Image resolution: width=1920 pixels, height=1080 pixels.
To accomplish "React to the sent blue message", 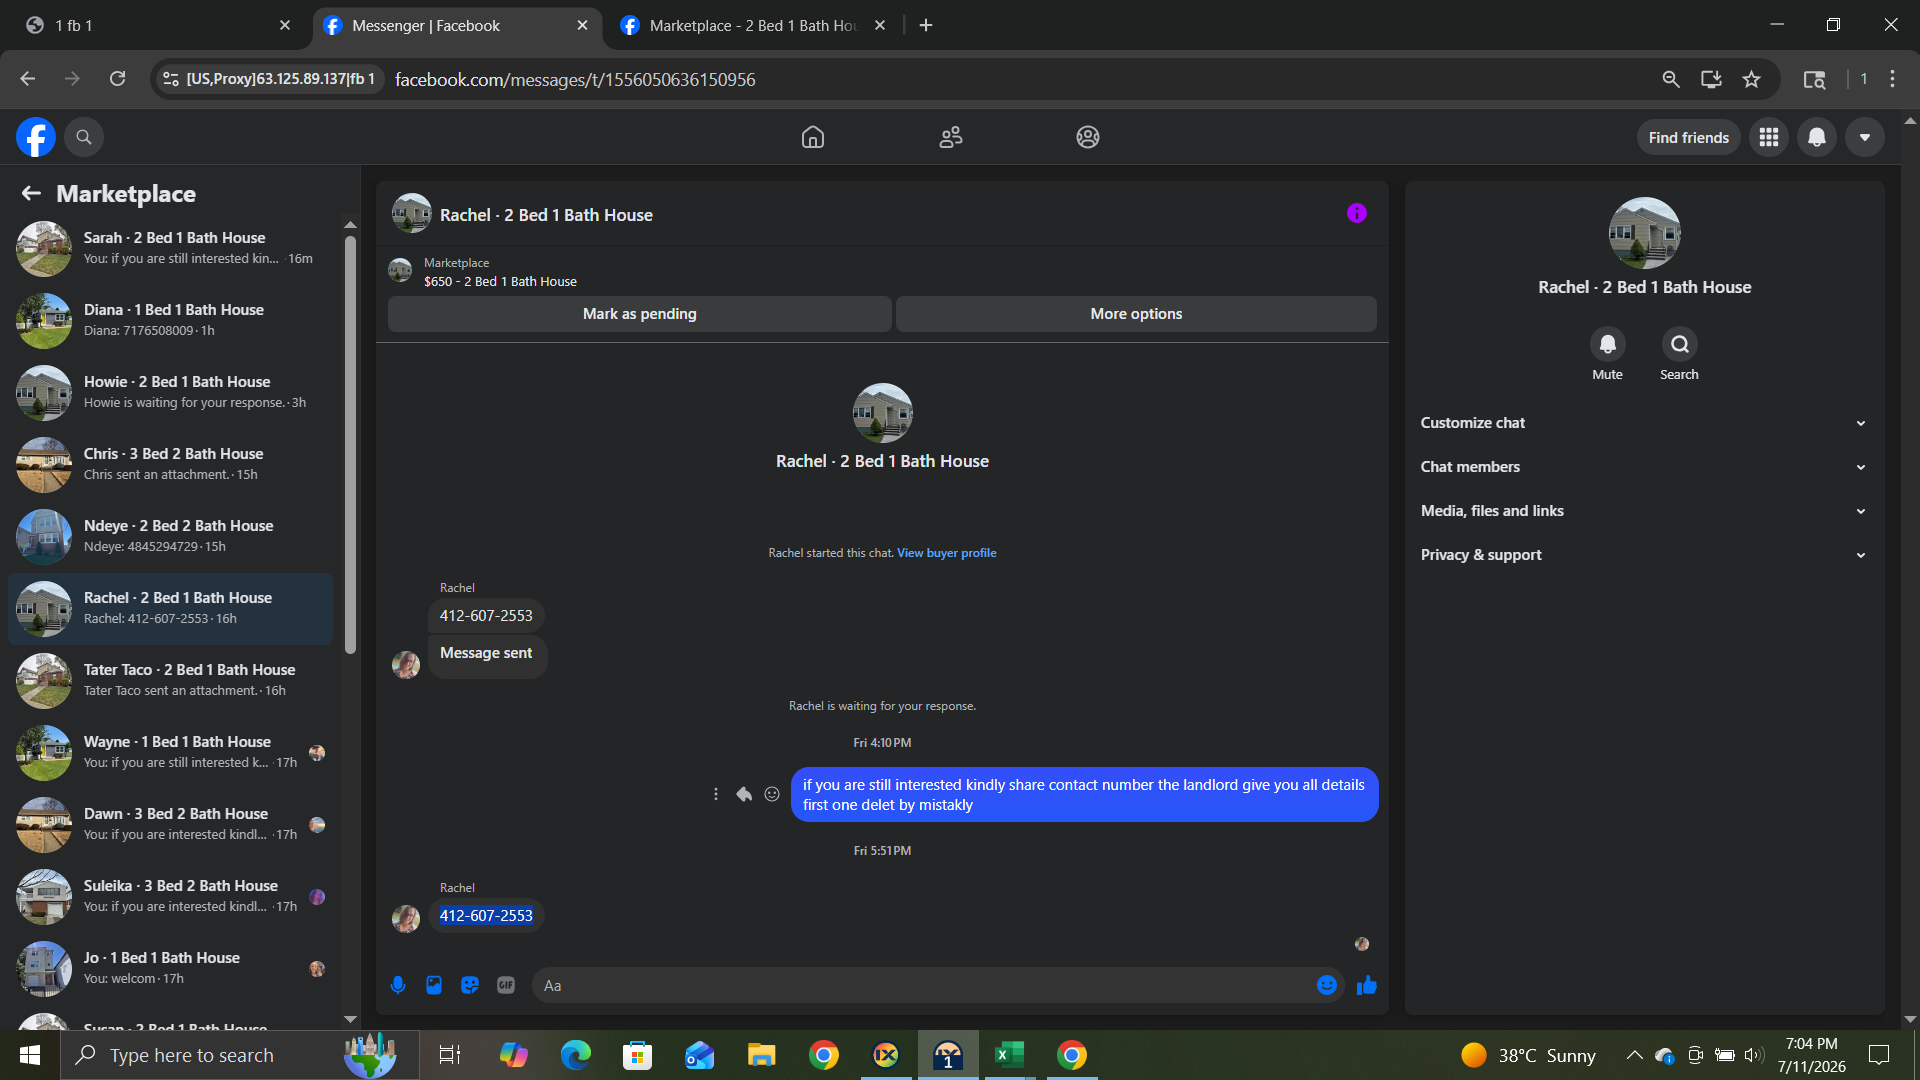I will 772,794.
